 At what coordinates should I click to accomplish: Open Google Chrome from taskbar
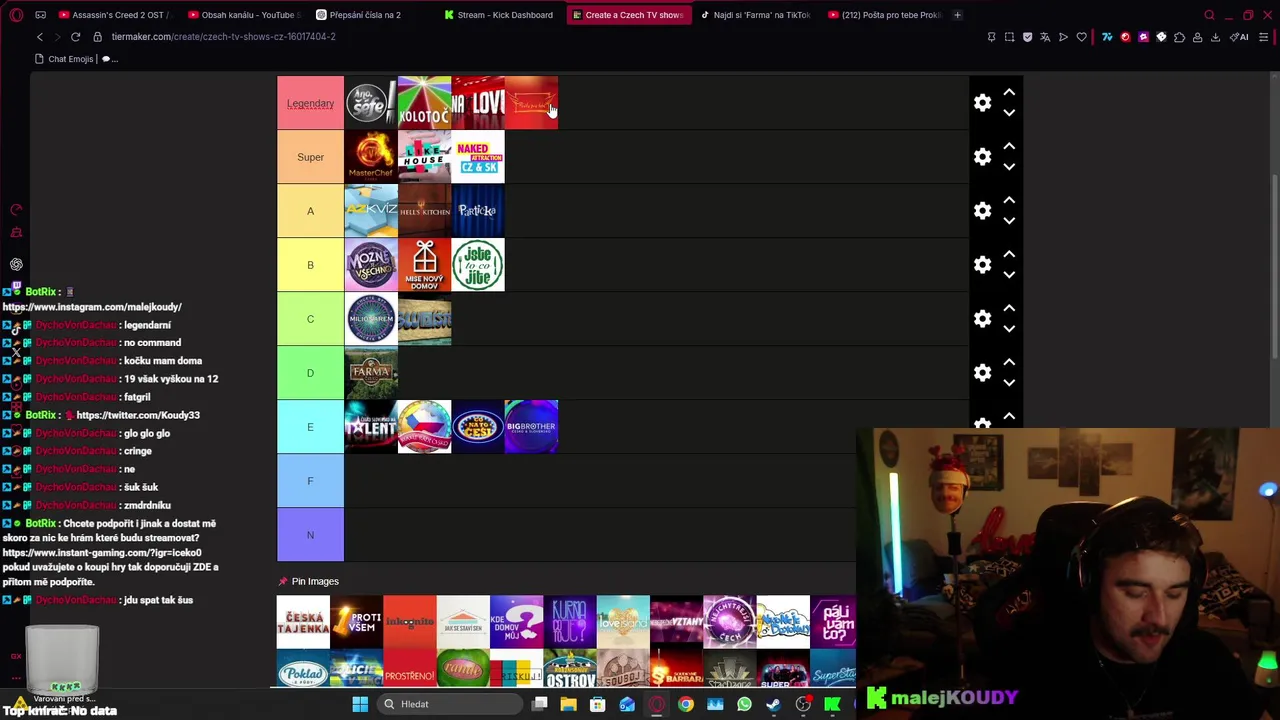click(x=685, y=704)
